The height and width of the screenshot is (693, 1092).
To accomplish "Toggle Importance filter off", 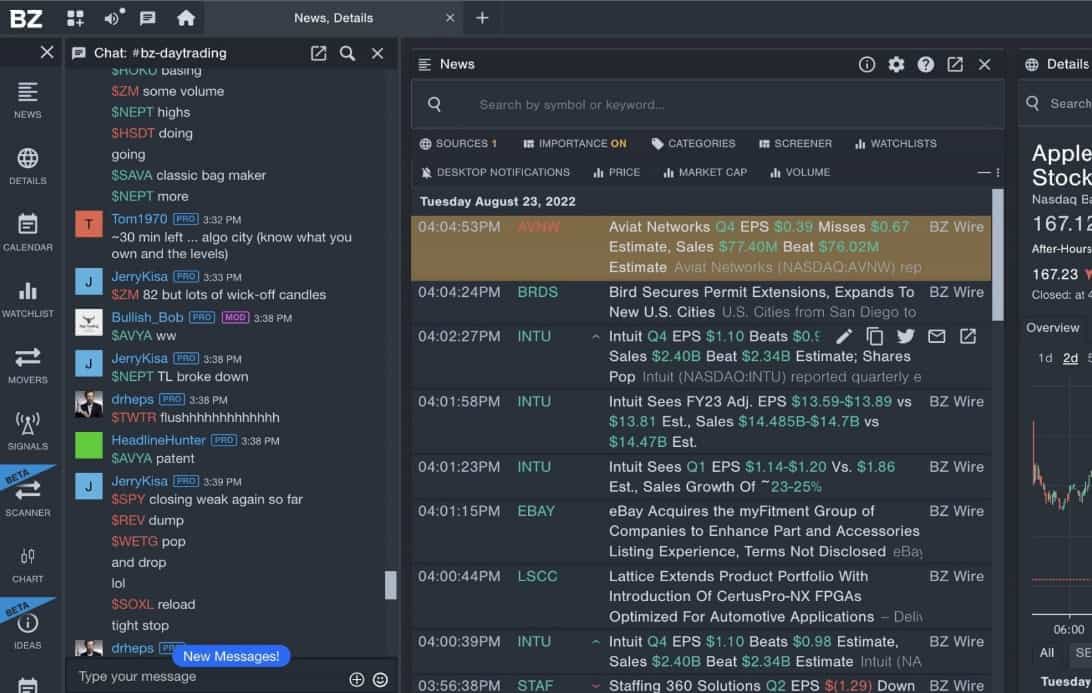I will pyautogui.click(x=574, y=143).
